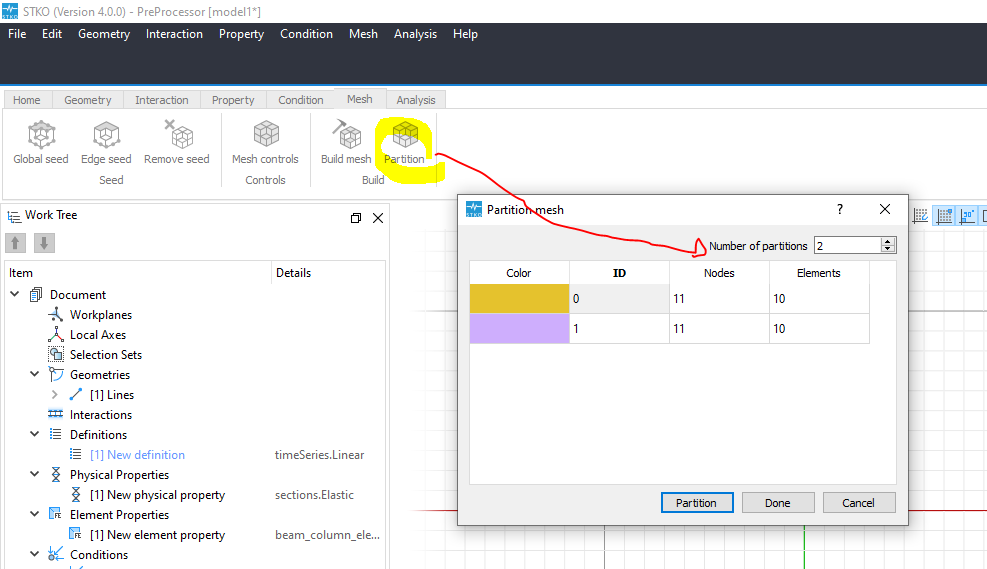Open the Edit menu

(x=52, y=34)
